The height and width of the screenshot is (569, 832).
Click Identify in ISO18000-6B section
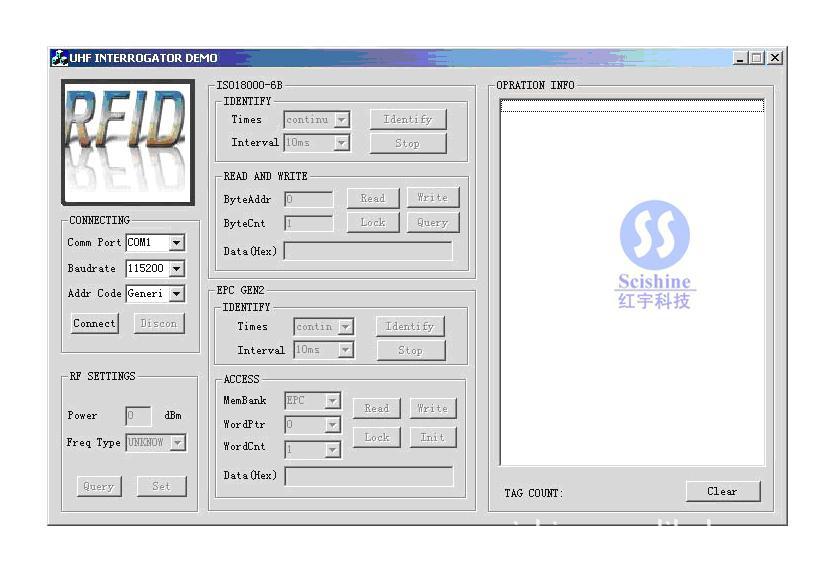click(x=407, y=119)
